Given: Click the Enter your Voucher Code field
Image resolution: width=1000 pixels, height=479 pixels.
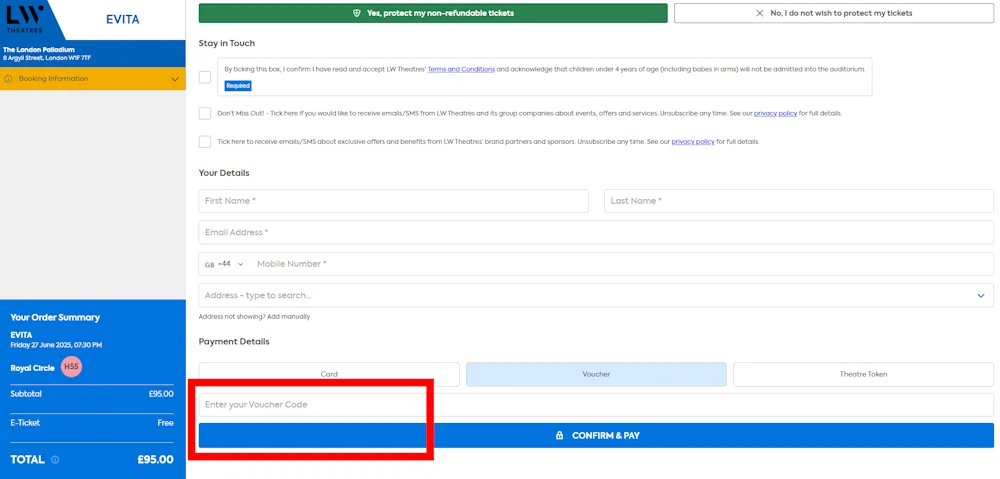Looking at the screenshot, I should click(596, 405).
